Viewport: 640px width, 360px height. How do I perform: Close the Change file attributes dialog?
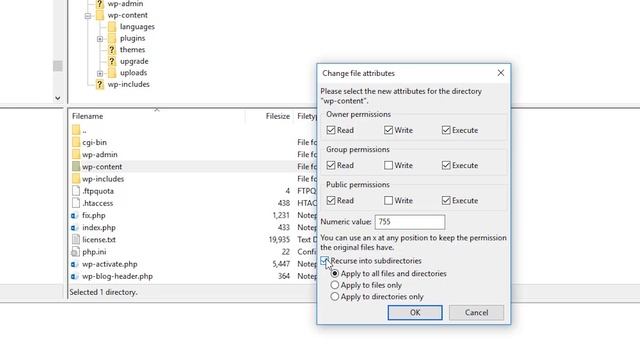coord(501,73)
